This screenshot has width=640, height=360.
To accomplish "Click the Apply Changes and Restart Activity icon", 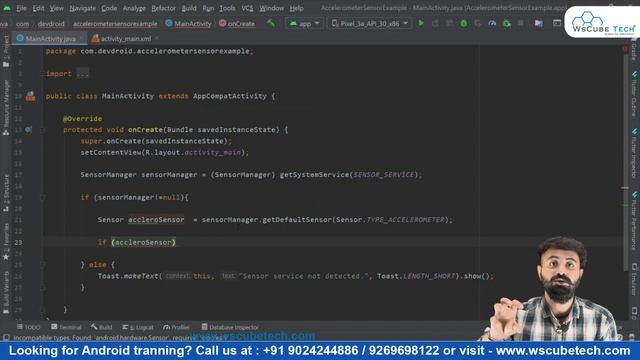I will (x=436, y=23).
